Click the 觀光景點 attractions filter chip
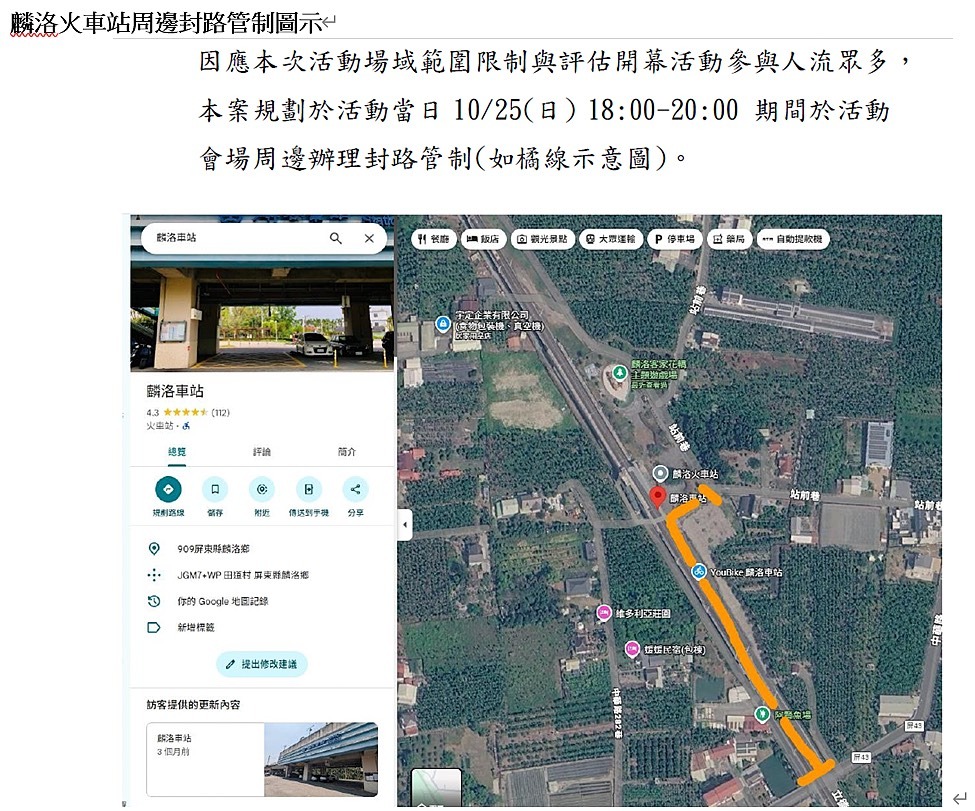975x811 pixels. click(x=542, y=239)
